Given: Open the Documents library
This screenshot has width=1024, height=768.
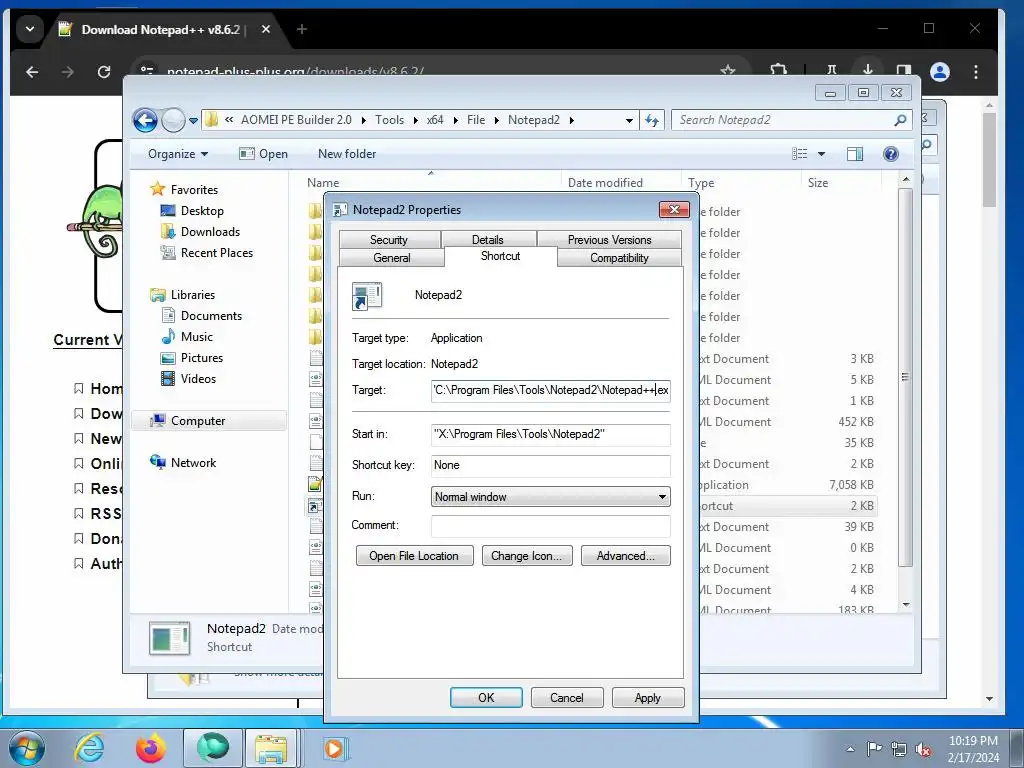Looking at the screenshot, I should [211, 315].
